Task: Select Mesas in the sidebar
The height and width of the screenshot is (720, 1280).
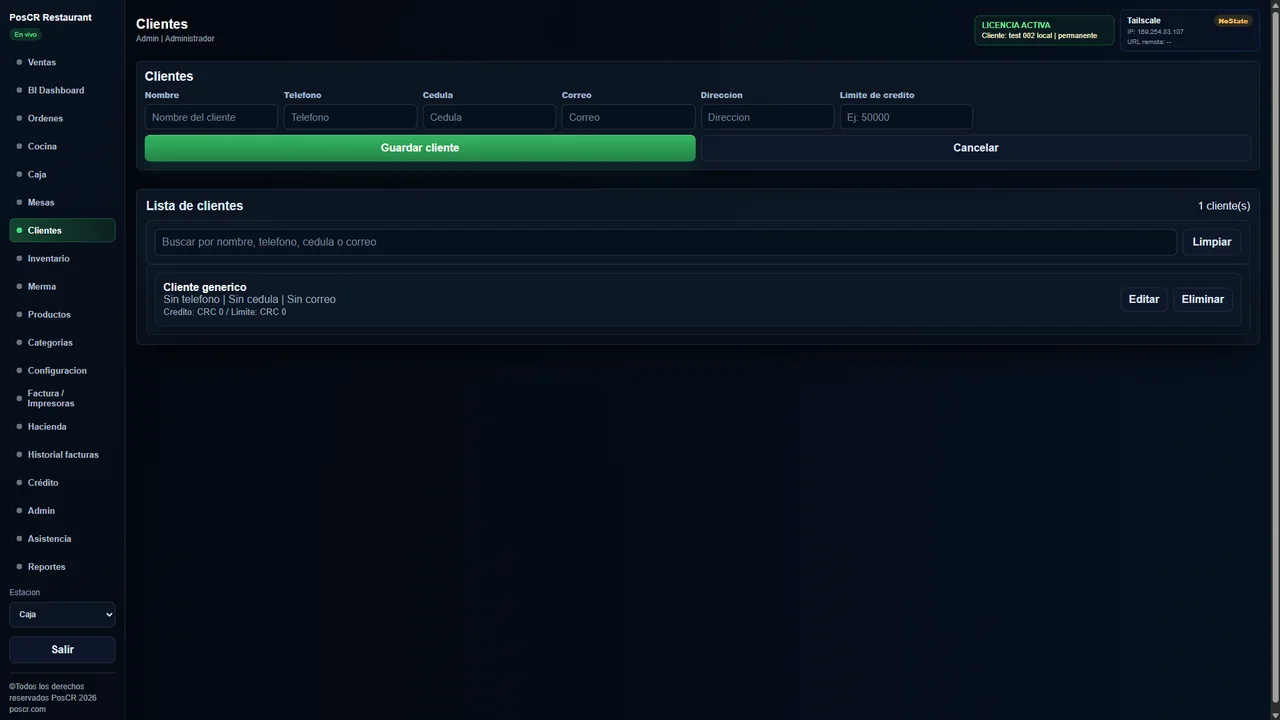Action: click(x=62, y=202)
